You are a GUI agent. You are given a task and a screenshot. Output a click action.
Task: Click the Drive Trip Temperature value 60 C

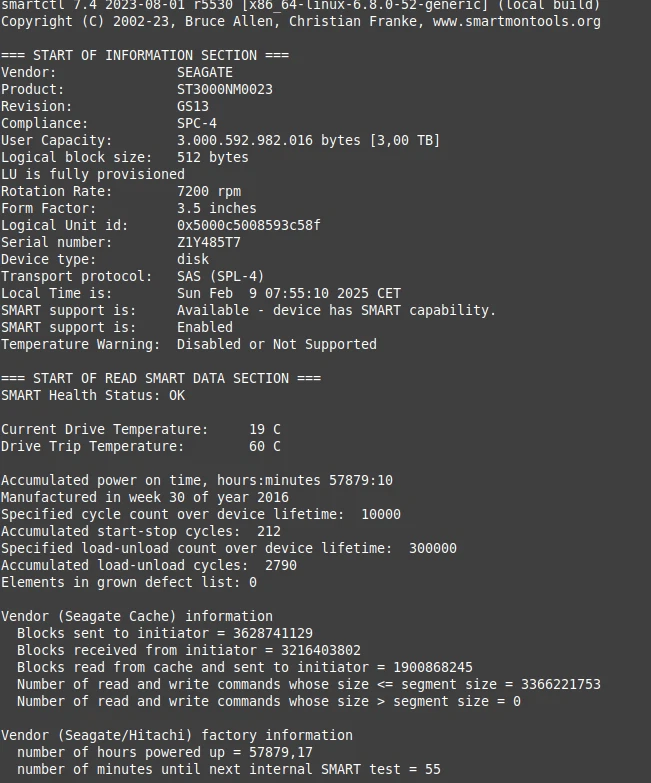click(265, 446)
